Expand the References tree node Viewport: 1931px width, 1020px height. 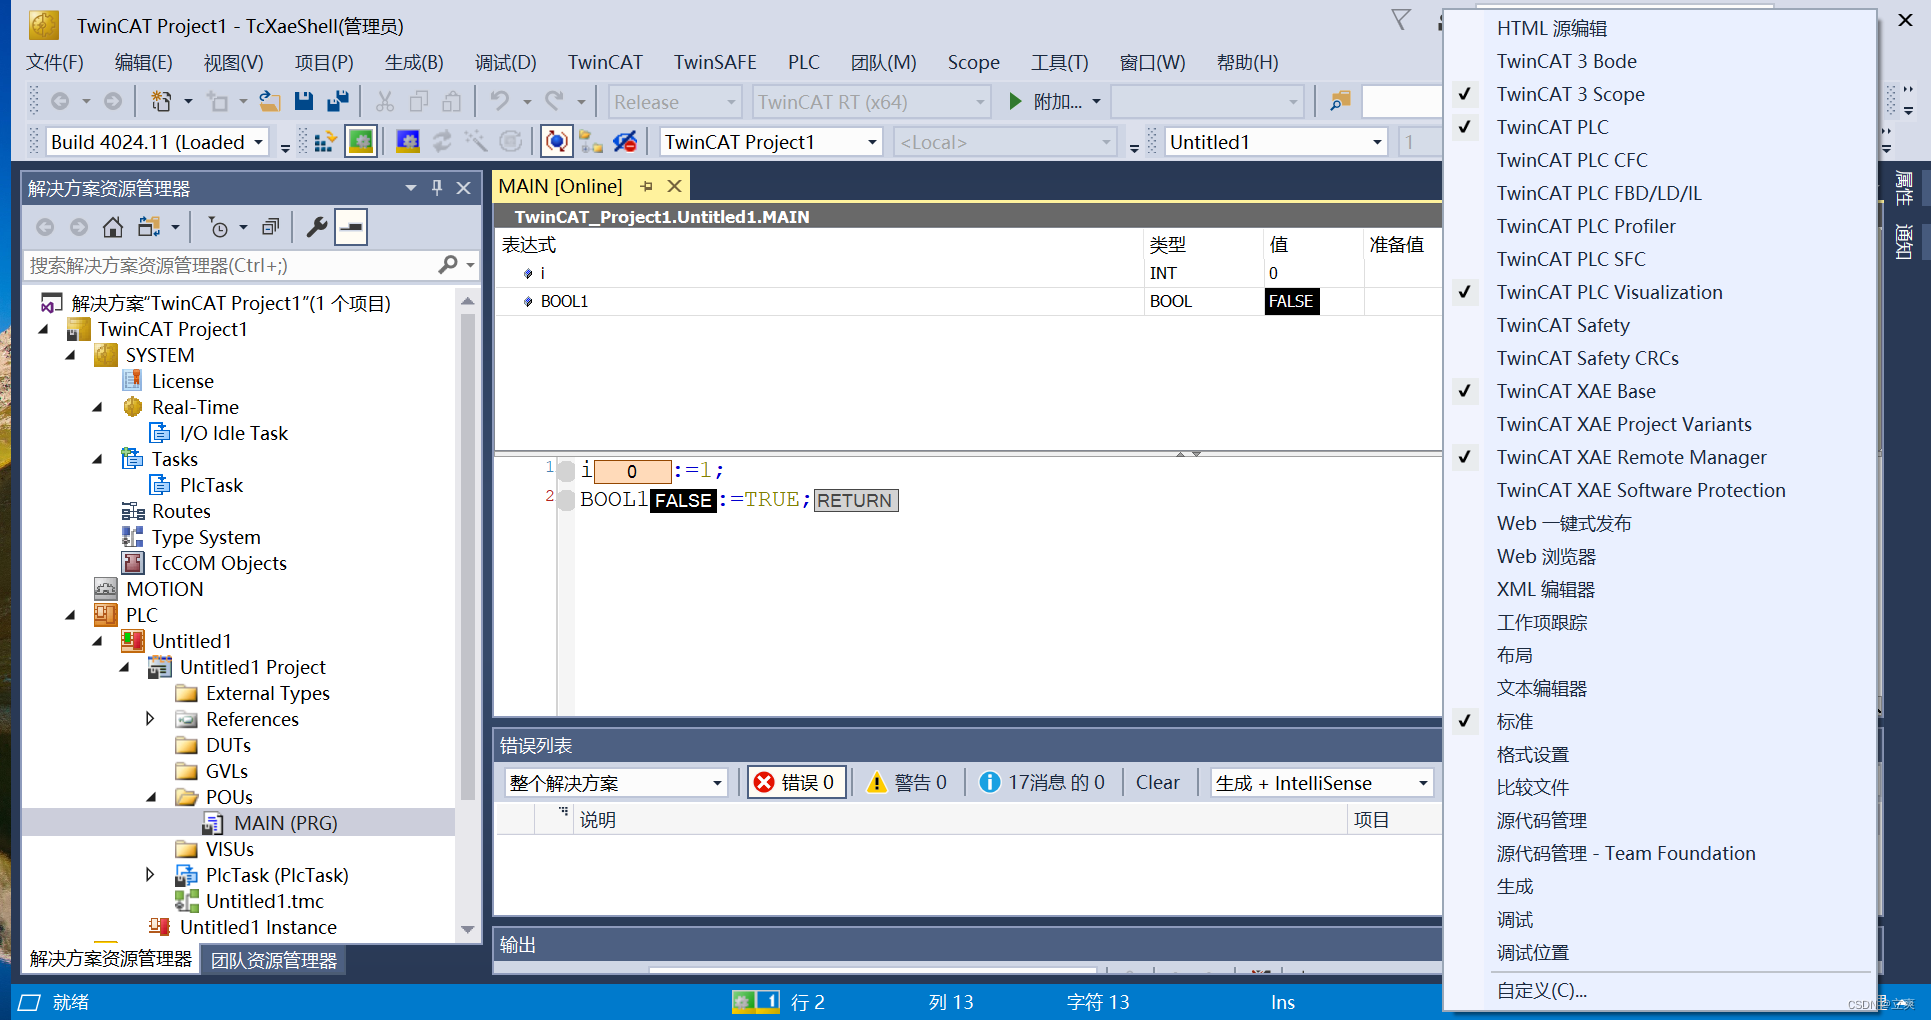point(150,719)
